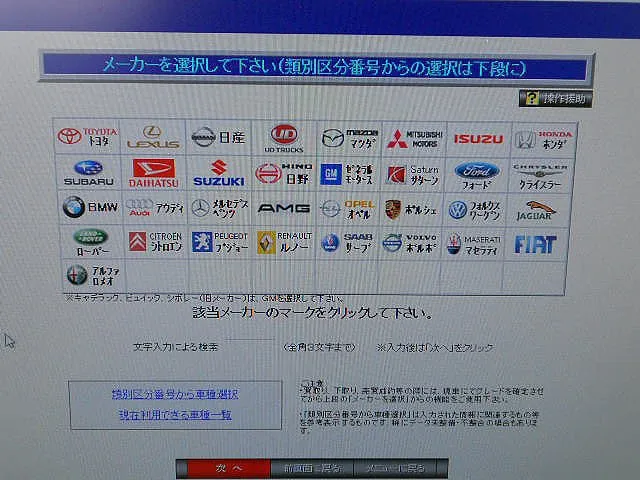The image size is (640, 480).
Task: Choose the Land Rover logo
Action: pos(91,242)
